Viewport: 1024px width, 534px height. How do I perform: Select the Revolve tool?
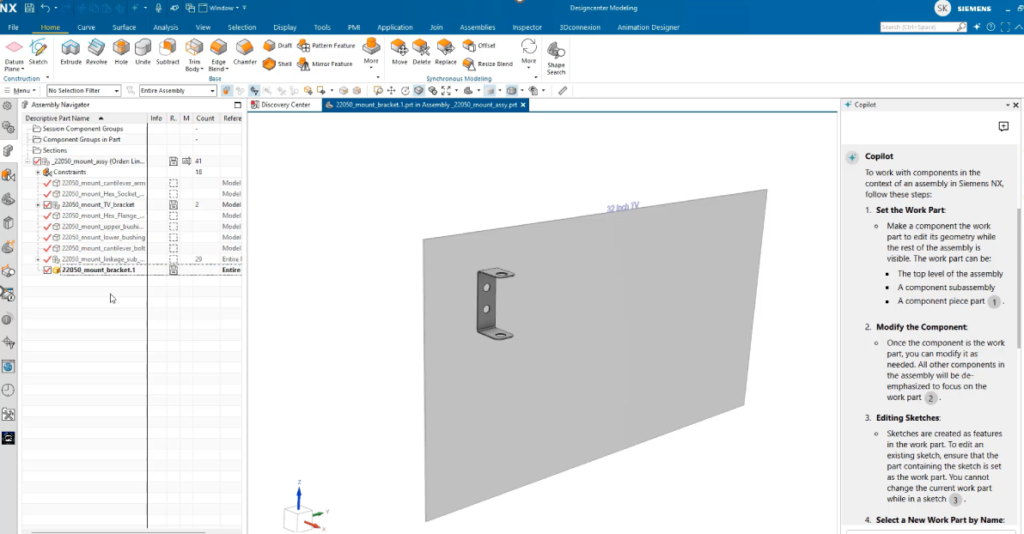point(96,52)
